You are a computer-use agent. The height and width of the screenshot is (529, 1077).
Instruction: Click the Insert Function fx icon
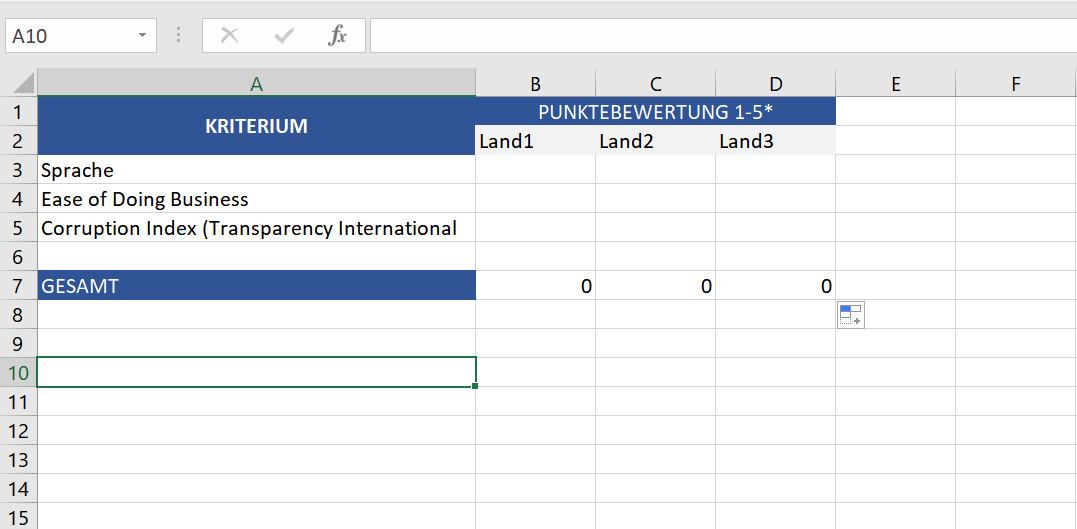coord(338,36)
